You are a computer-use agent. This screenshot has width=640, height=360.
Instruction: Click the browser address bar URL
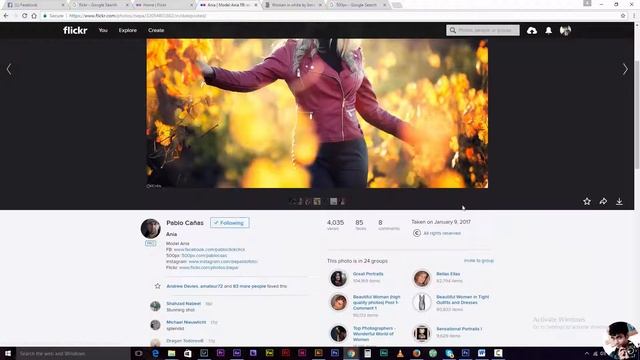point(137,16)
